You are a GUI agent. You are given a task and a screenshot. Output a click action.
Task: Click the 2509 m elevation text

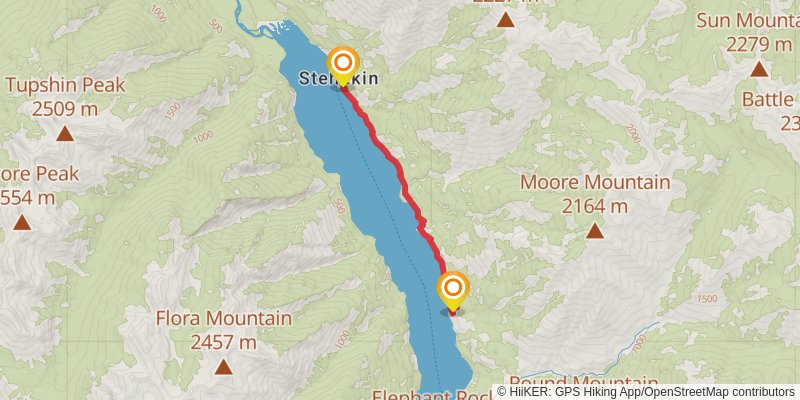click(65, 109)
